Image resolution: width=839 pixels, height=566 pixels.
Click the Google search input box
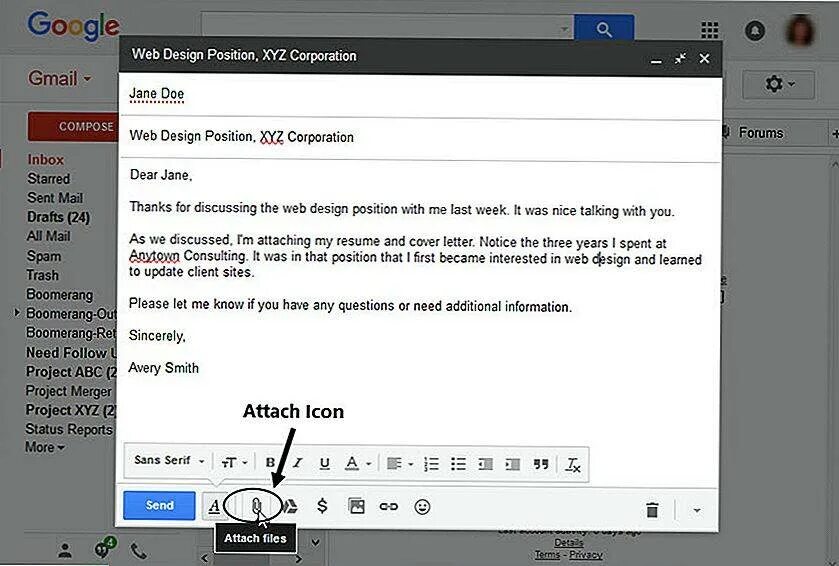coord(387,28)
